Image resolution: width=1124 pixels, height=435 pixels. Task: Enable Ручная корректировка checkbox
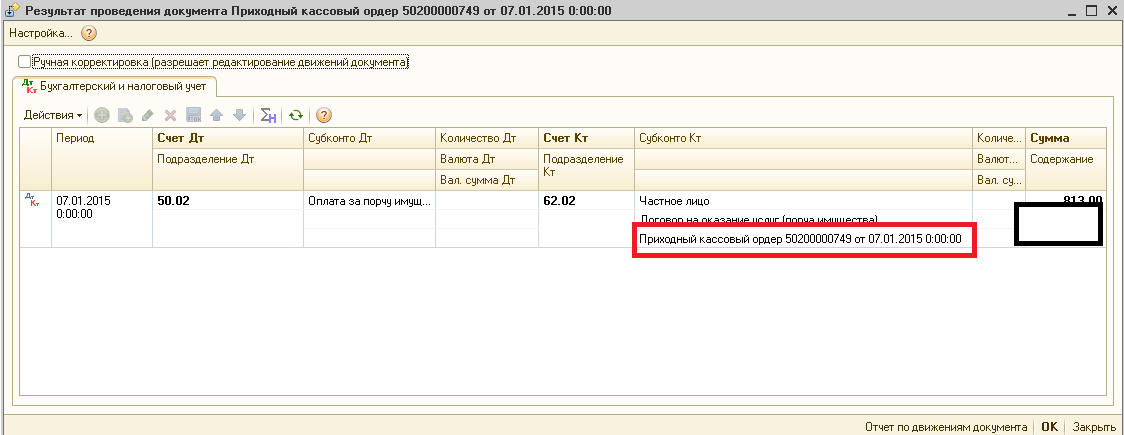pyautogui.click(x=24, y=62)
